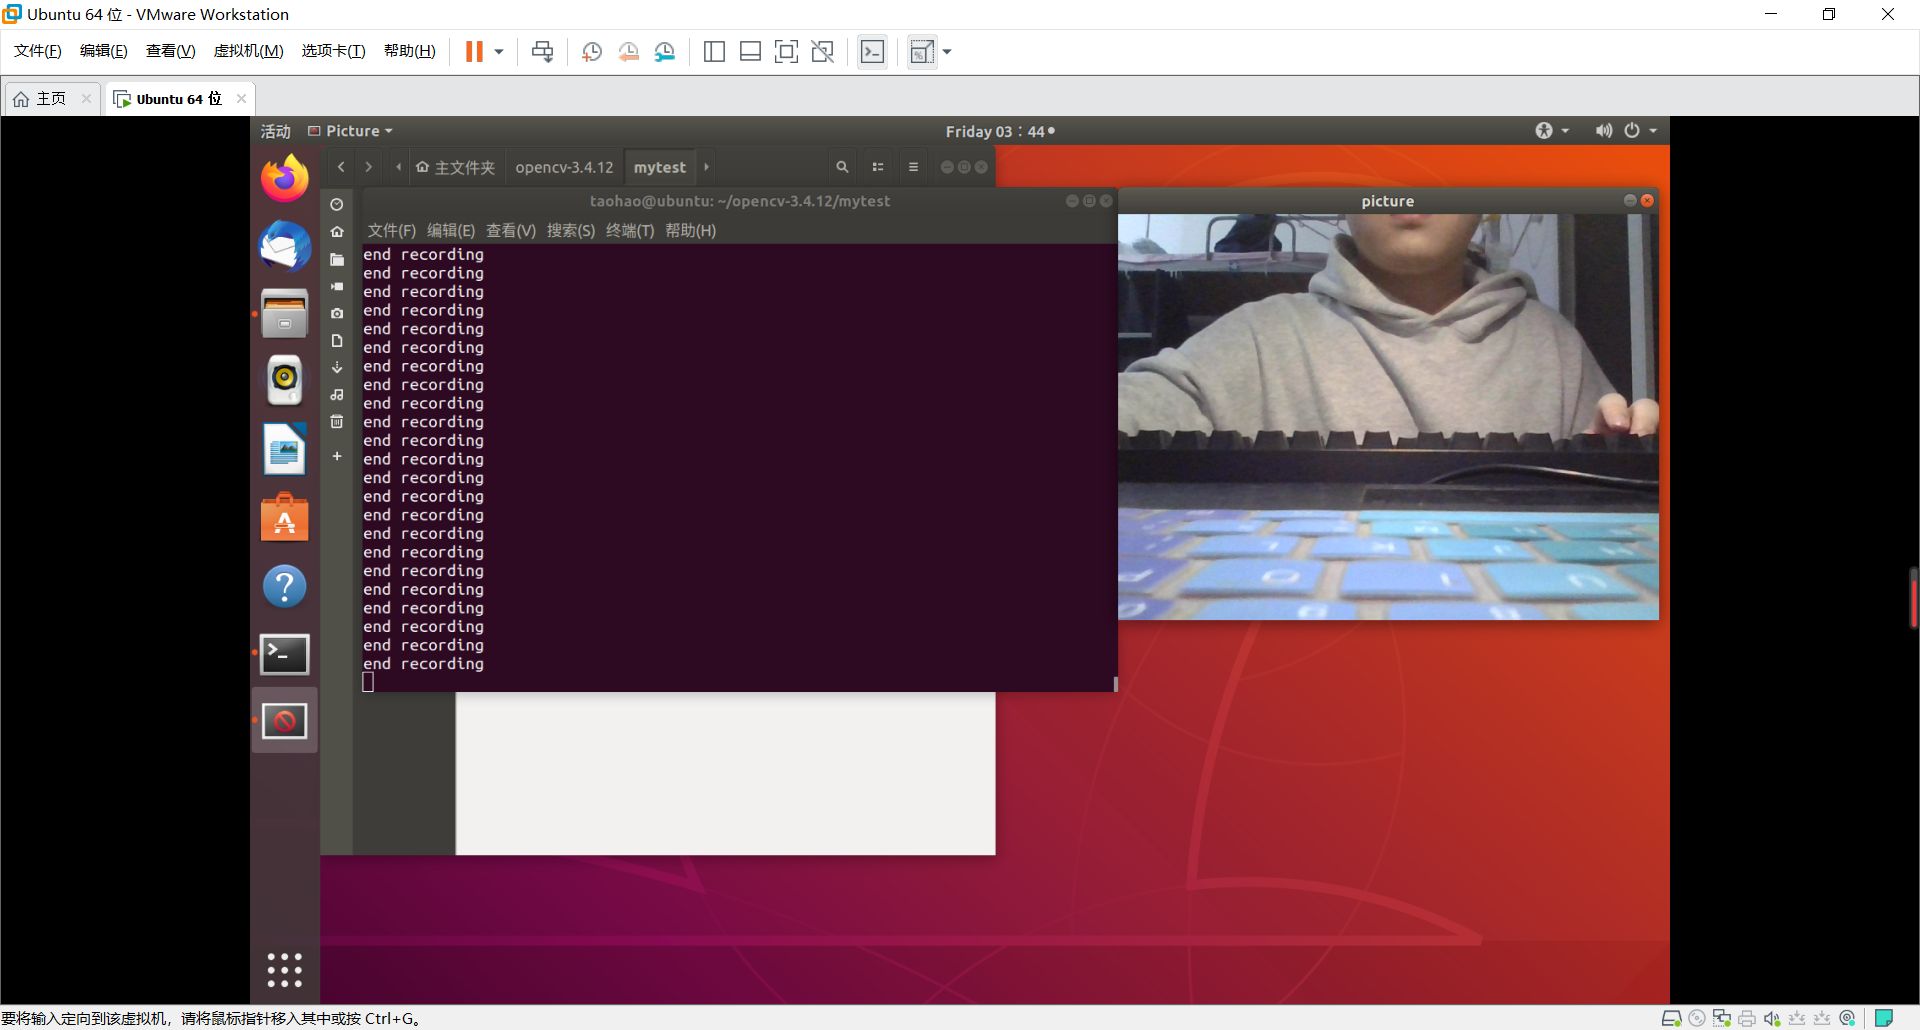Open terminal 查看(V) menu
This screenshot has width=1920, height=1030.
click(511, 231)
